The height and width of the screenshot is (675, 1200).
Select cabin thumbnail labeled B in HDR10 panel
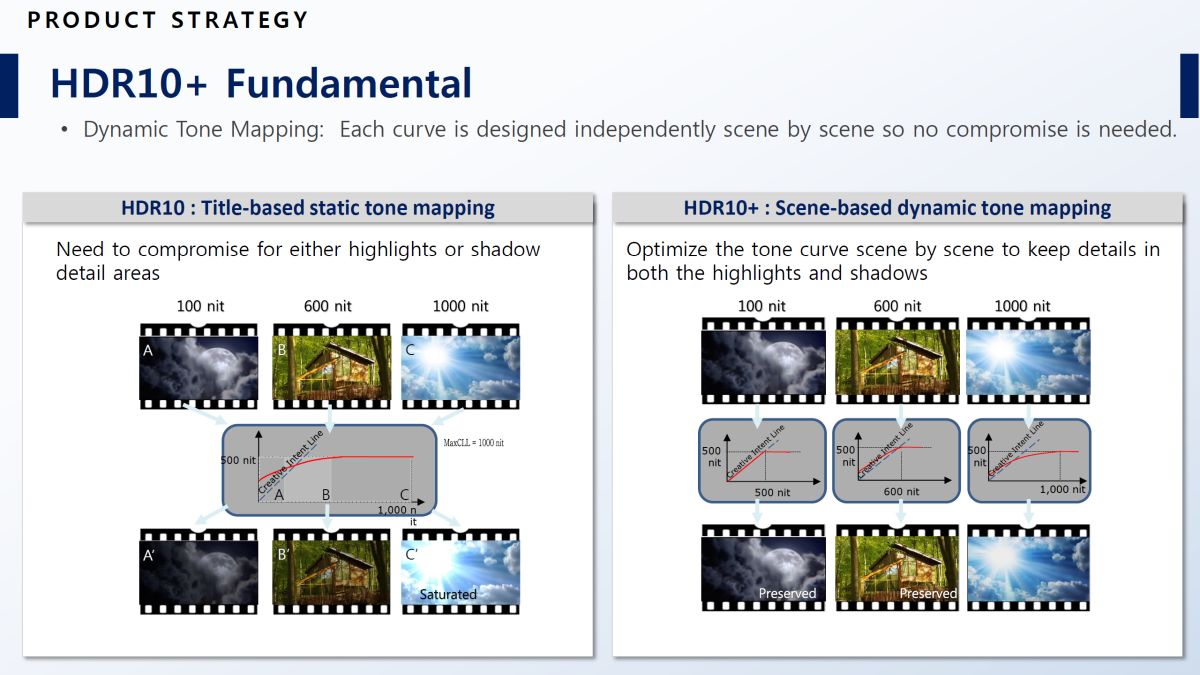[331, 366]
